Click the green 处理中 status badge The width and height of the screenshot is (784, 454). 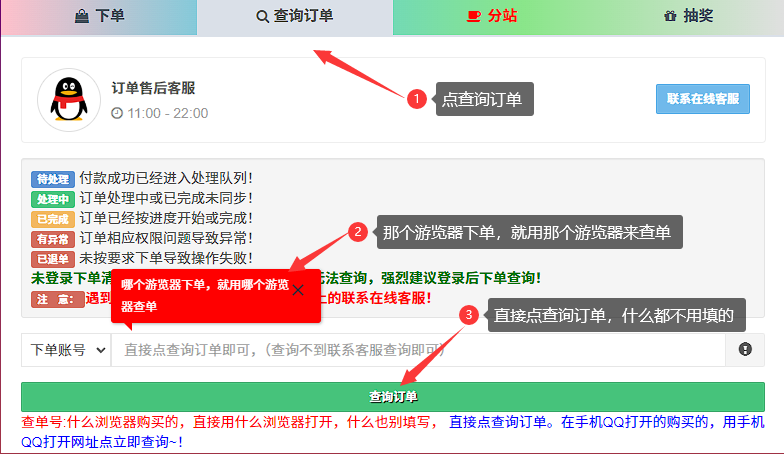click(52, 199)
